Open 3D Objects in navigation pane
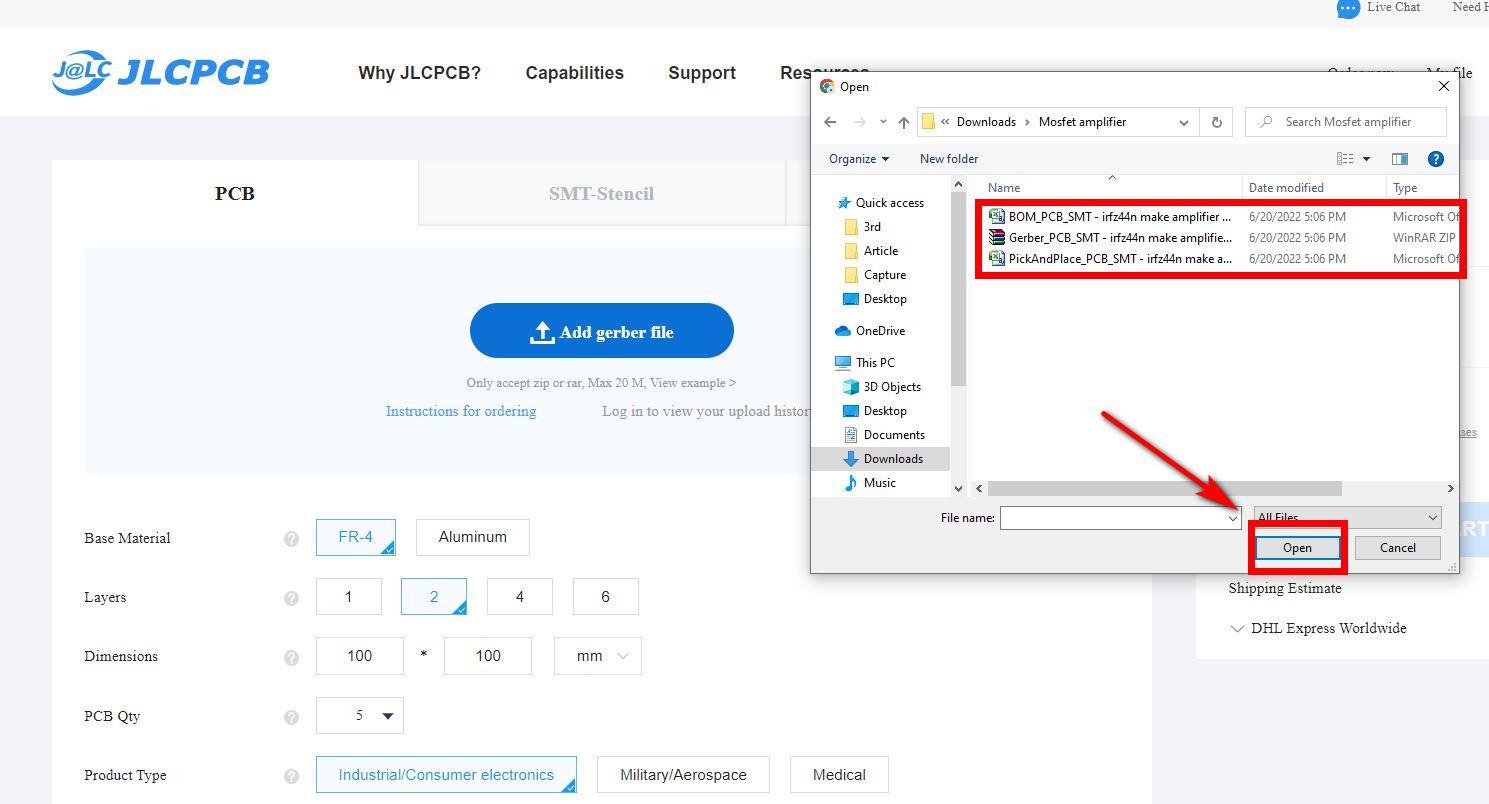Image resolution: width=1489 pixels, height=804 pixels. [882, 387]
